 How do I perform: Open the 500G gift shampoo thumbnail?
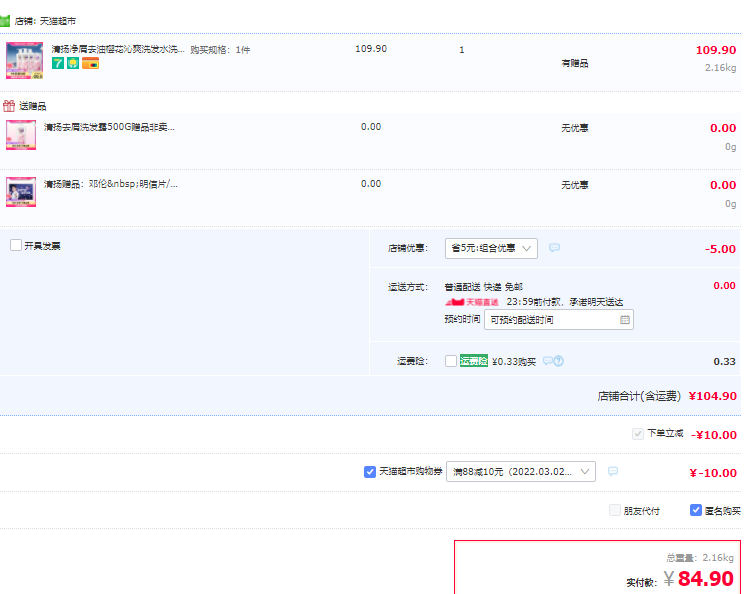click(21, 135)
